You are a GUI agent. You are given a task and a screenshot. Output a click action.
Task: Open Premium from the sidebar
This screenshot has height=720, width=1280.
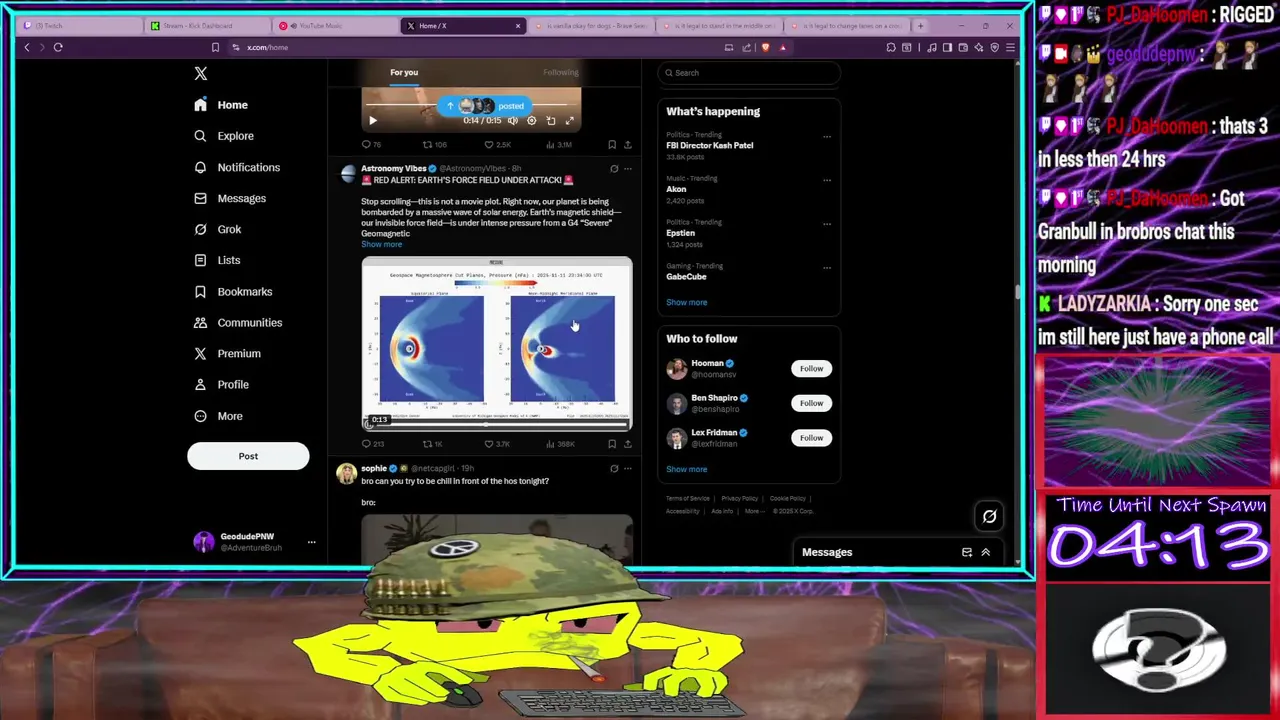pos(228,353)
